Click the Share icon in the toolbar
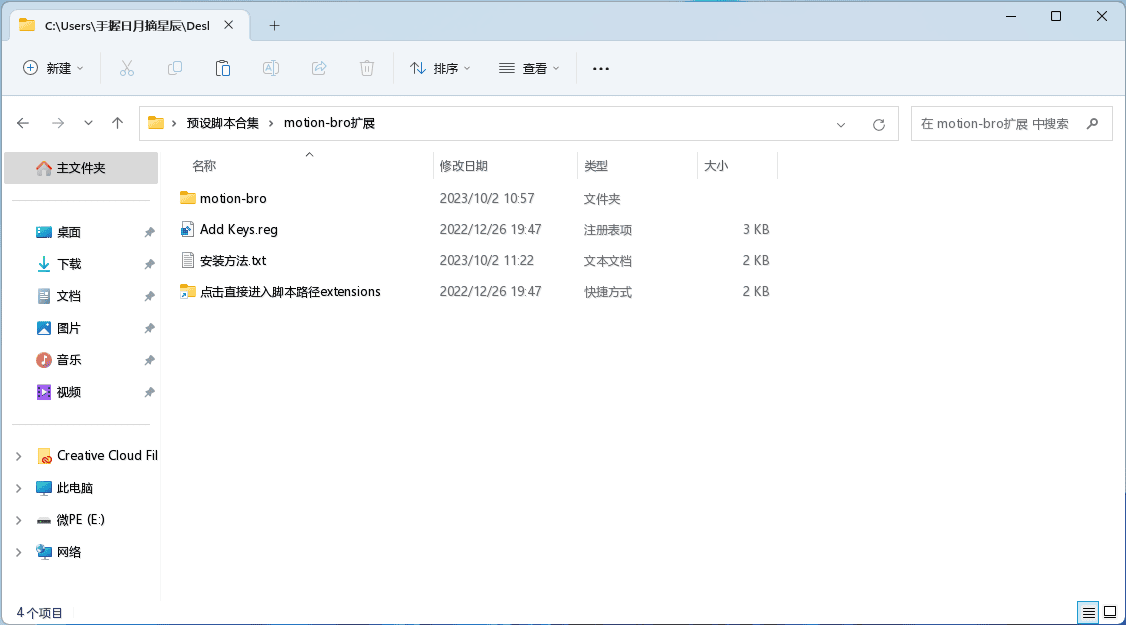The width and height of the screenshot is (1126, 625). (x=318, y=68)
